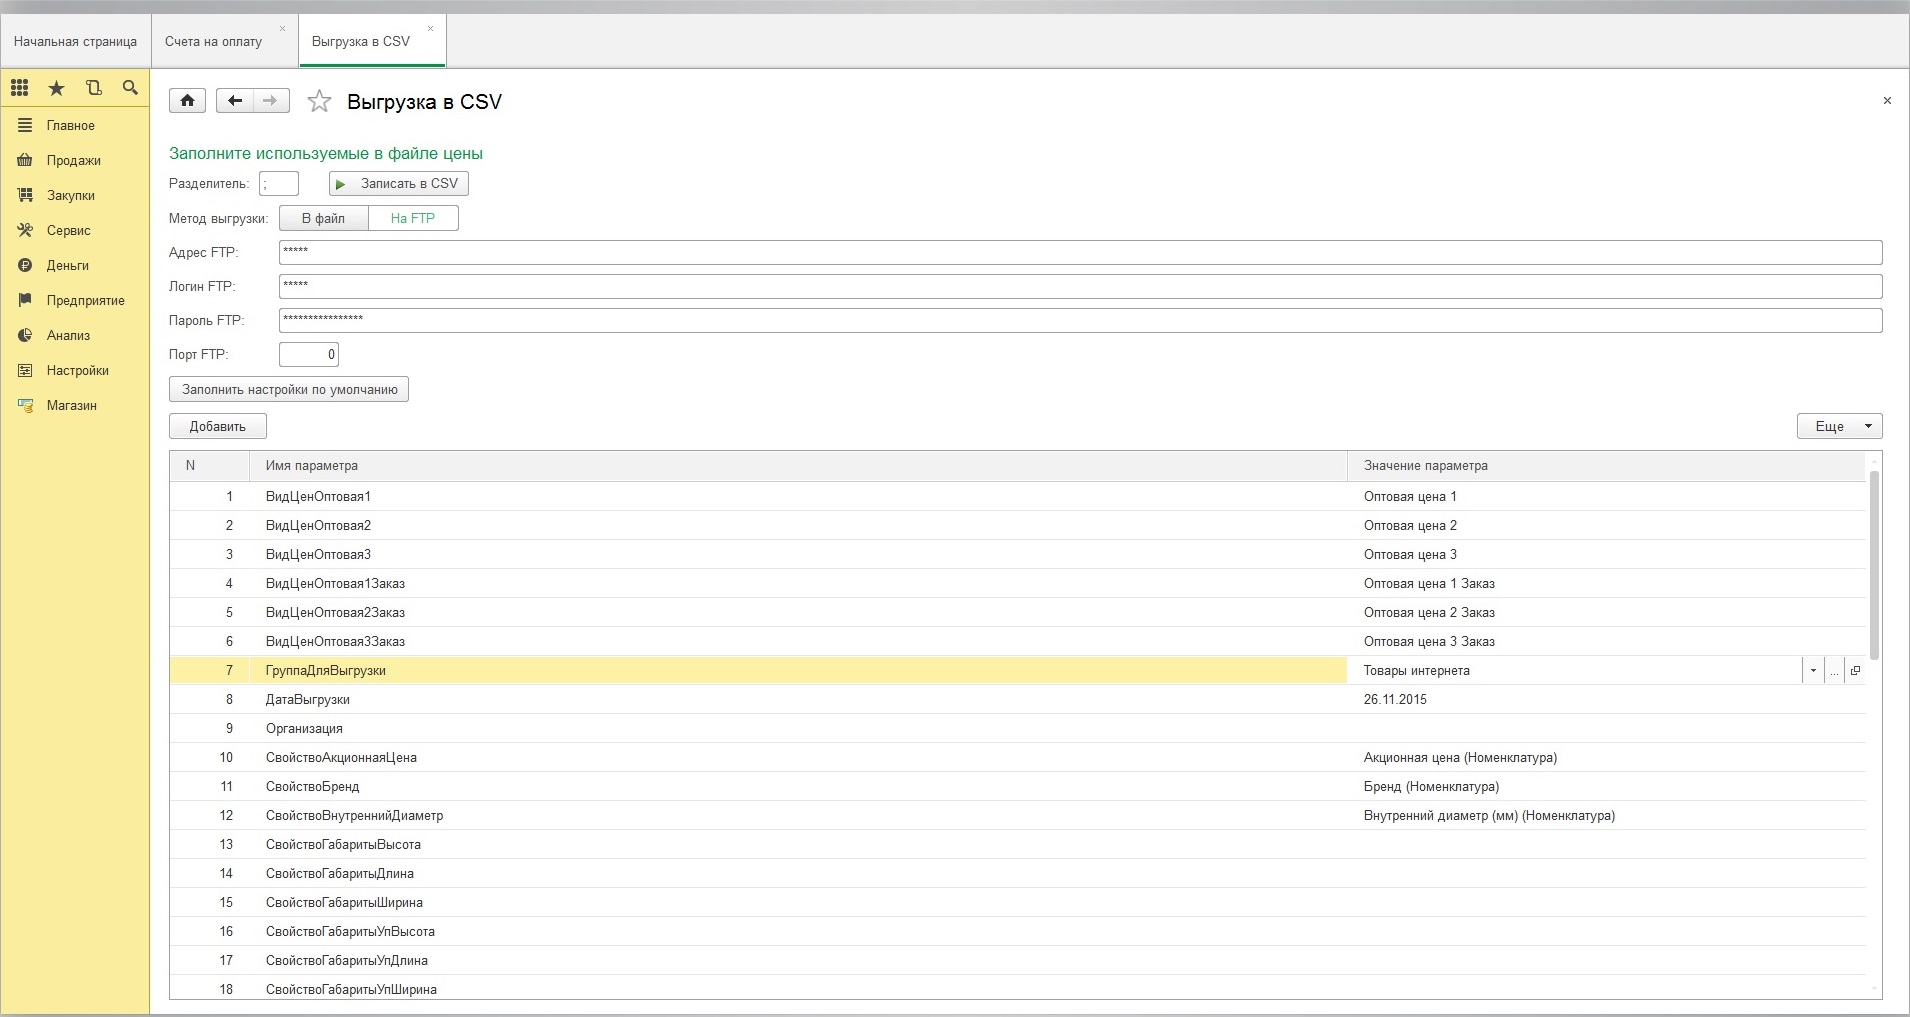Select row ВидЦенОптовая1Заказ

click(x=1018, y=583)
